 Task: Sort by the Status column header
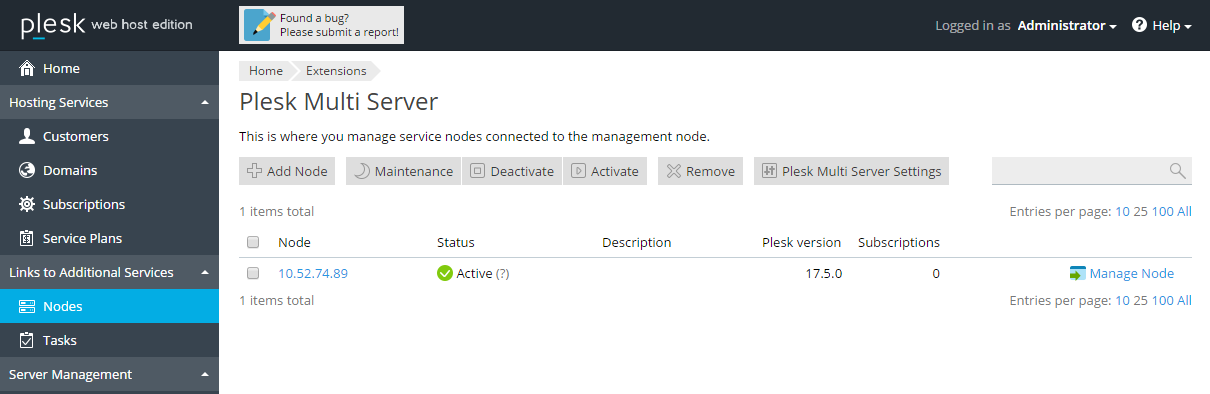click(x=456, y=242)
